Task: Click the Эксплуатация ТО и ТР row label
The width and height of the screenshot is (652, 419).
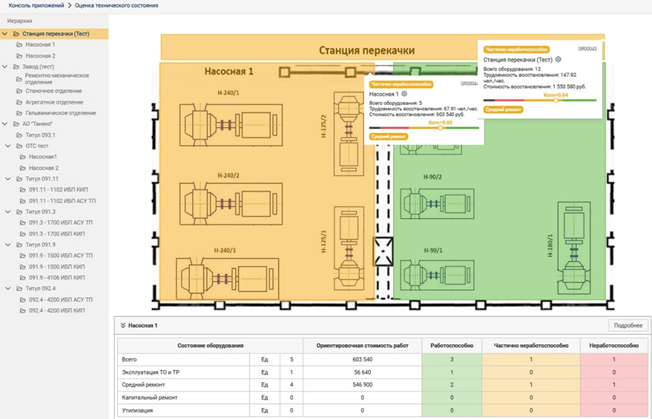Action: 151,372
